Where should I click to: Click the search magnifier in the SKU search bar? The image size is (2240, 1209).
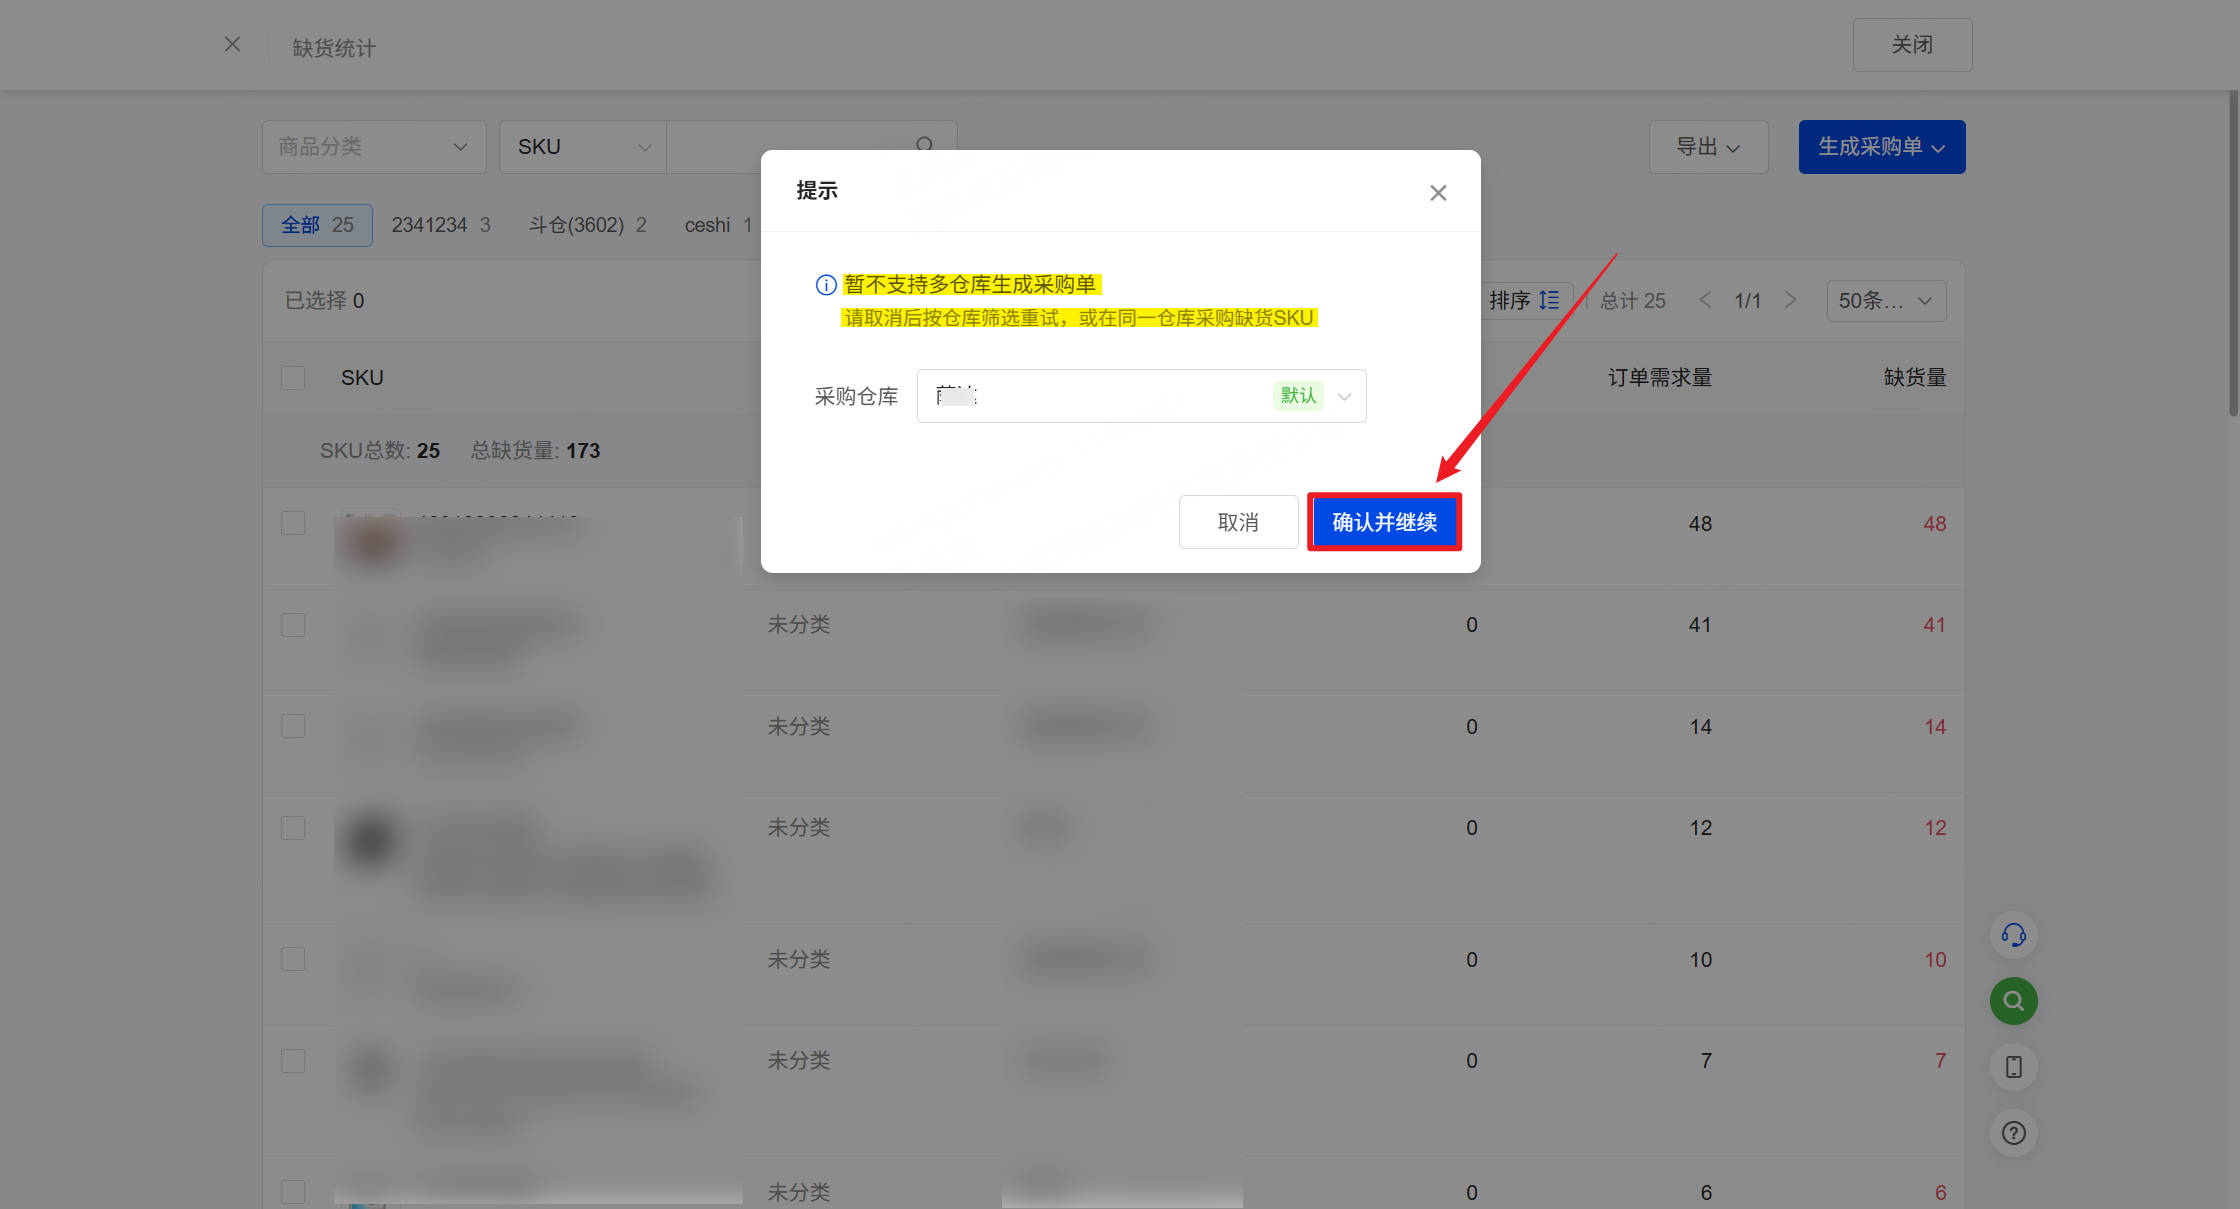[924, 146]
